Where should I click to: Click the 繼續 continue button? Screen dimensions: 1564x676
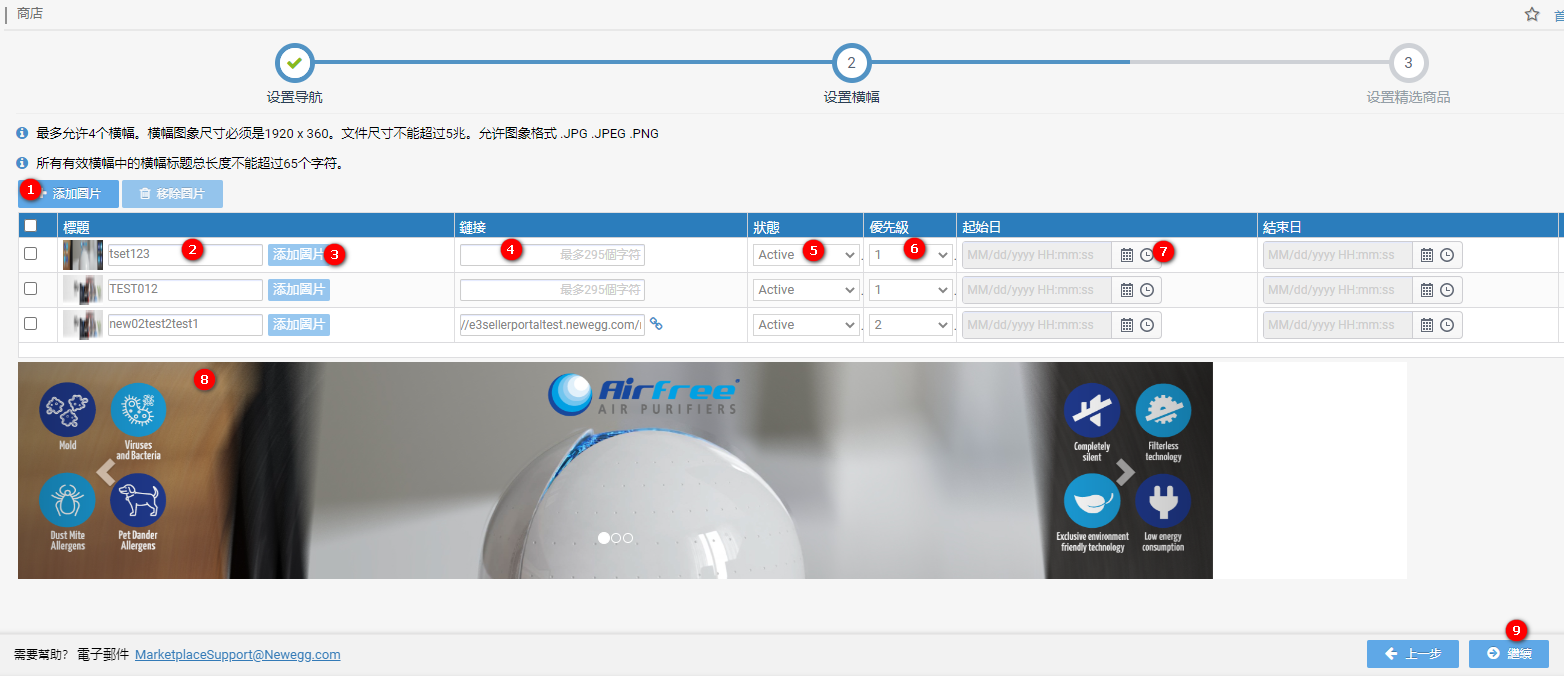[1509, 654]
